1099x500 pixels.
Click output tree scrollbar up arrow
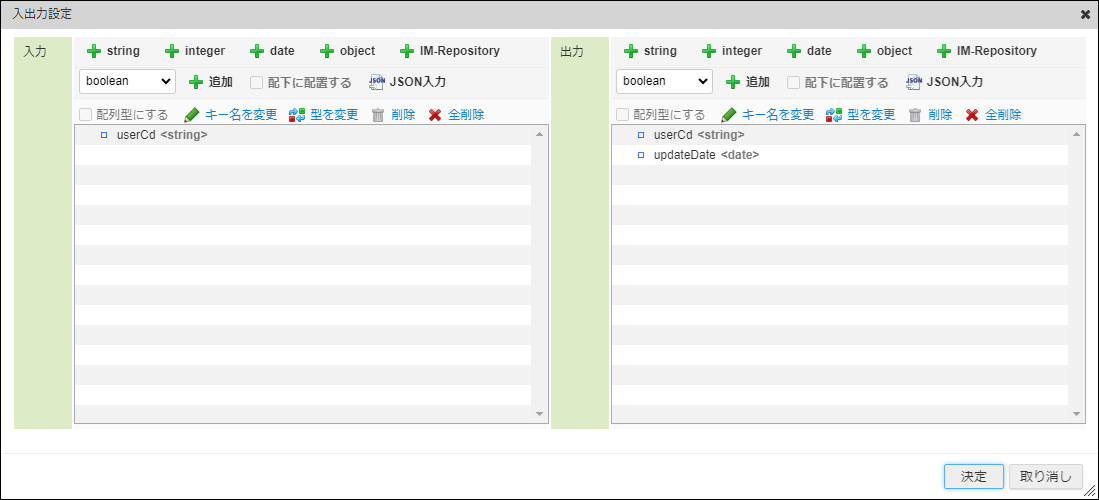pos(1077,133)
